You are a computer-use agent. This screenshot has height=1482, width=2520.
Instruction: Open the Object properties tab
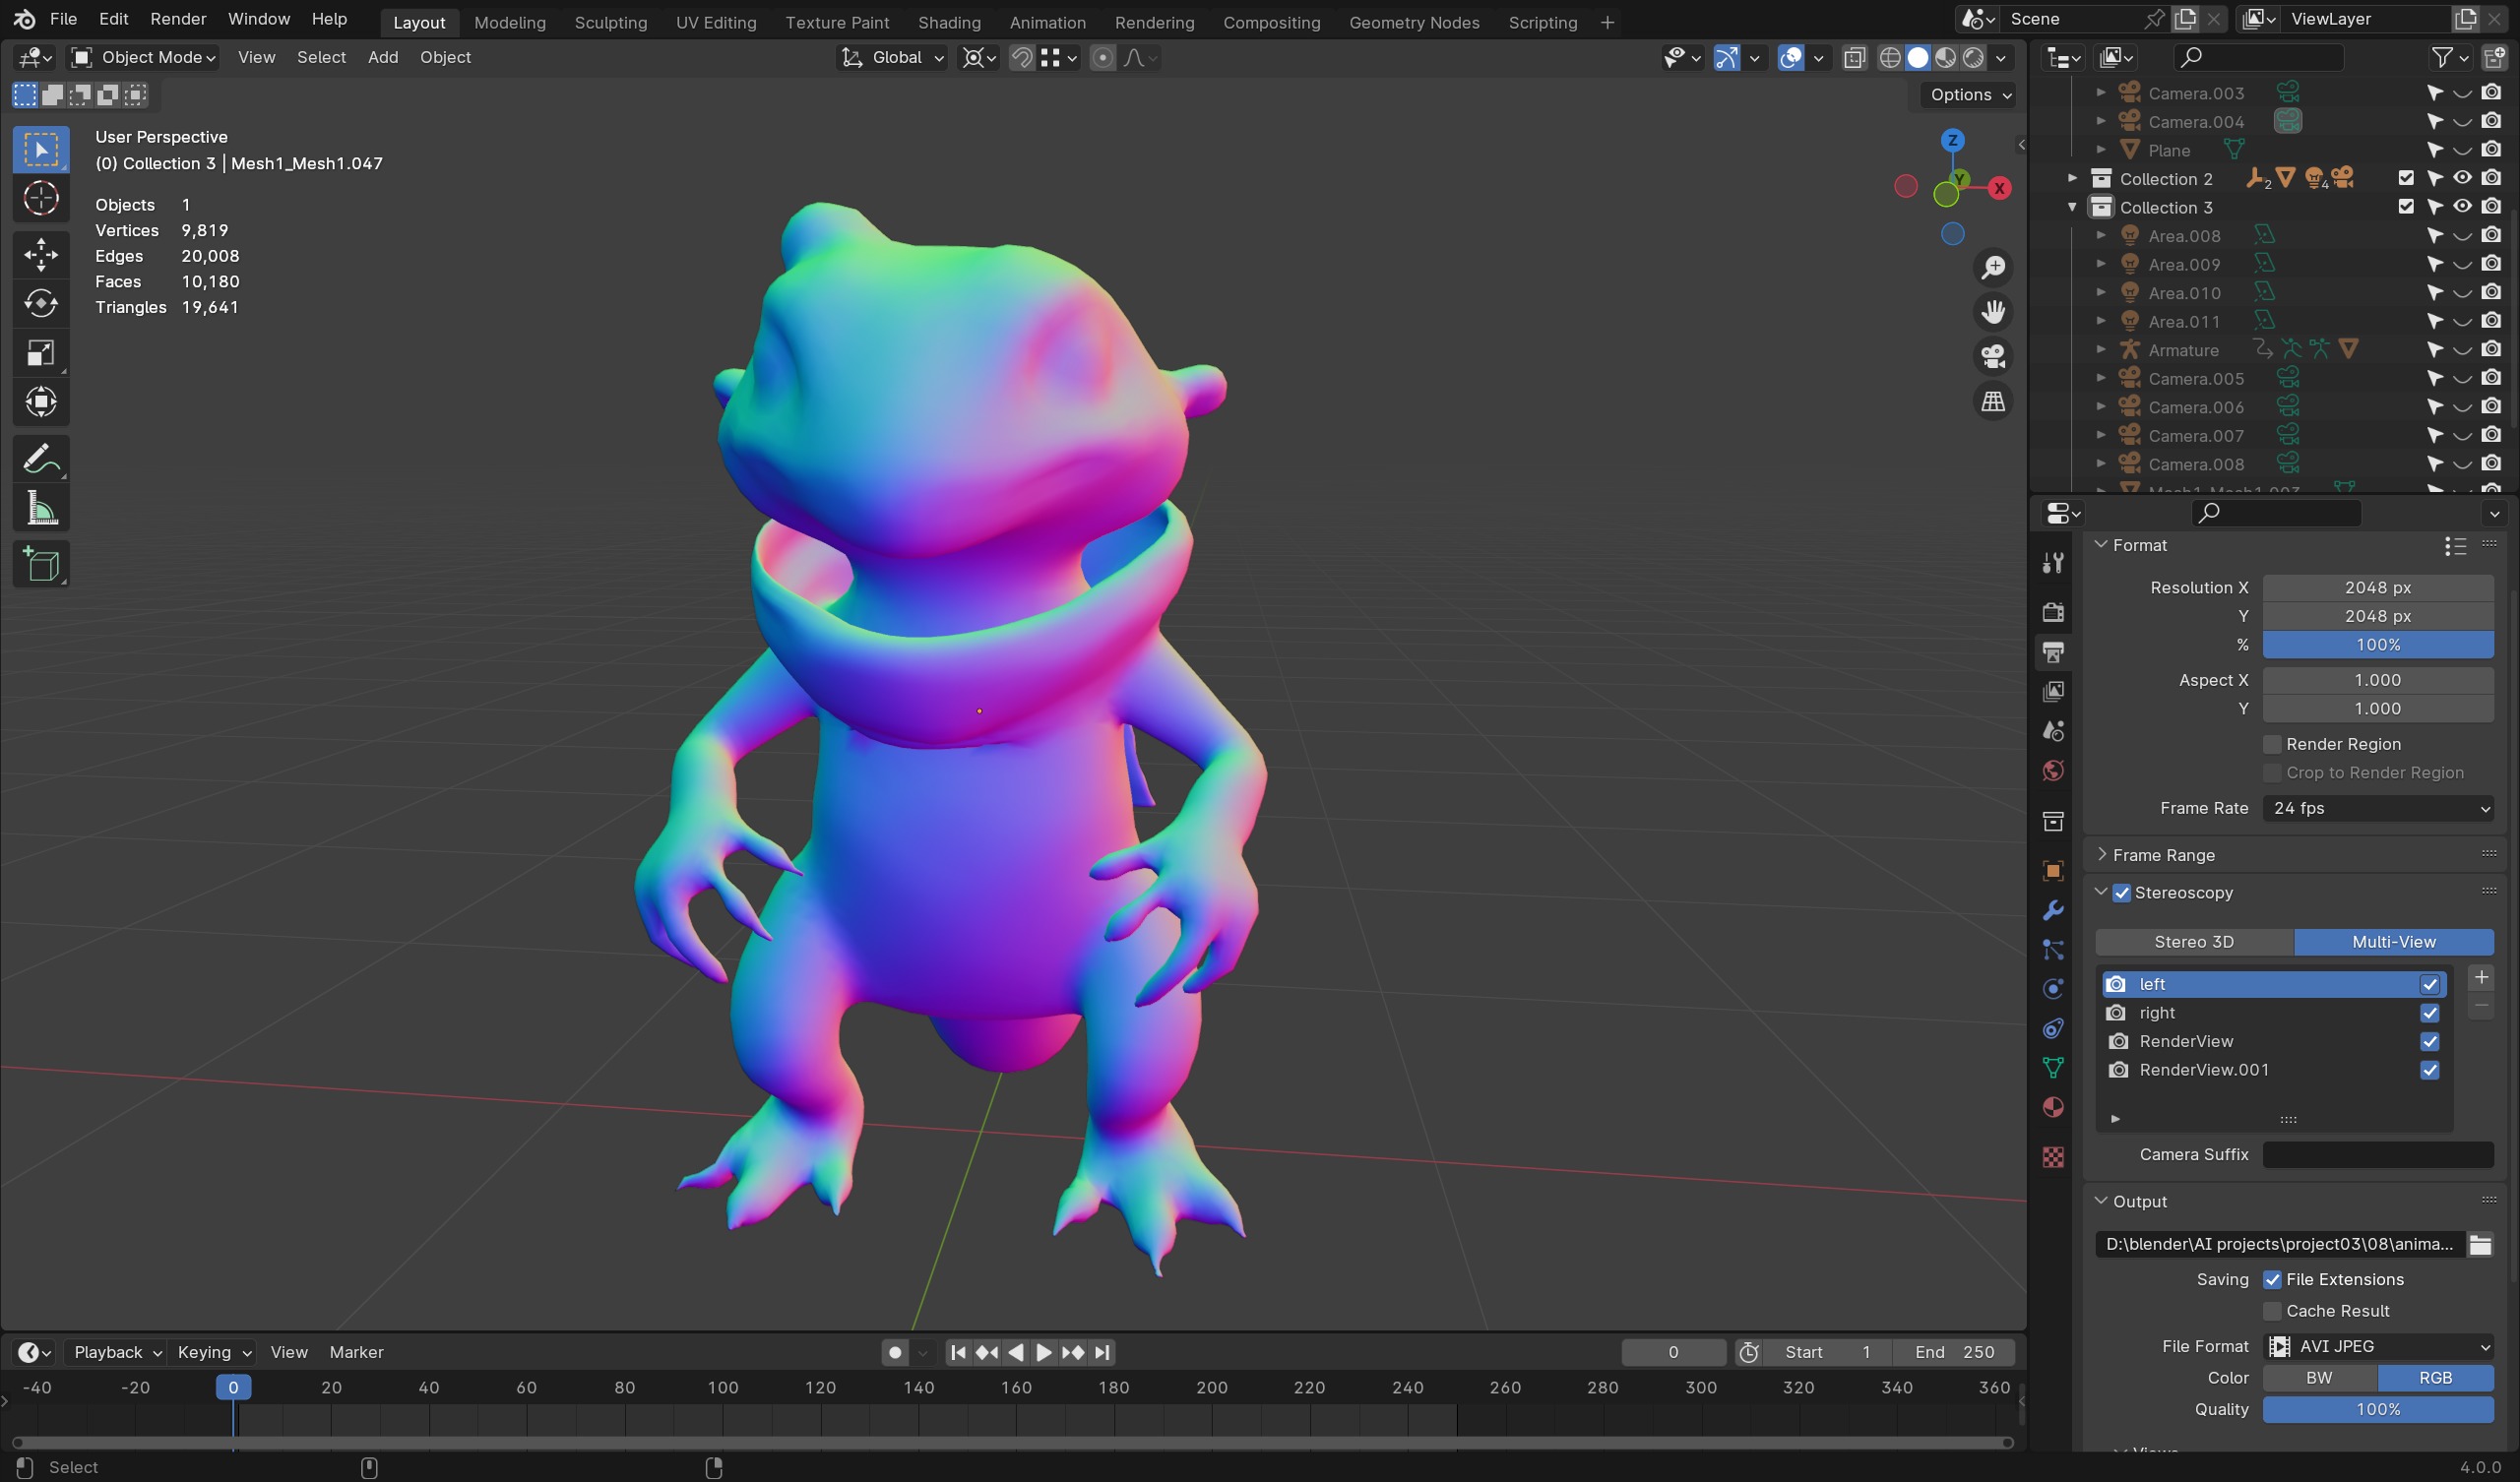pyautogui.click(x=2053, y=871)
